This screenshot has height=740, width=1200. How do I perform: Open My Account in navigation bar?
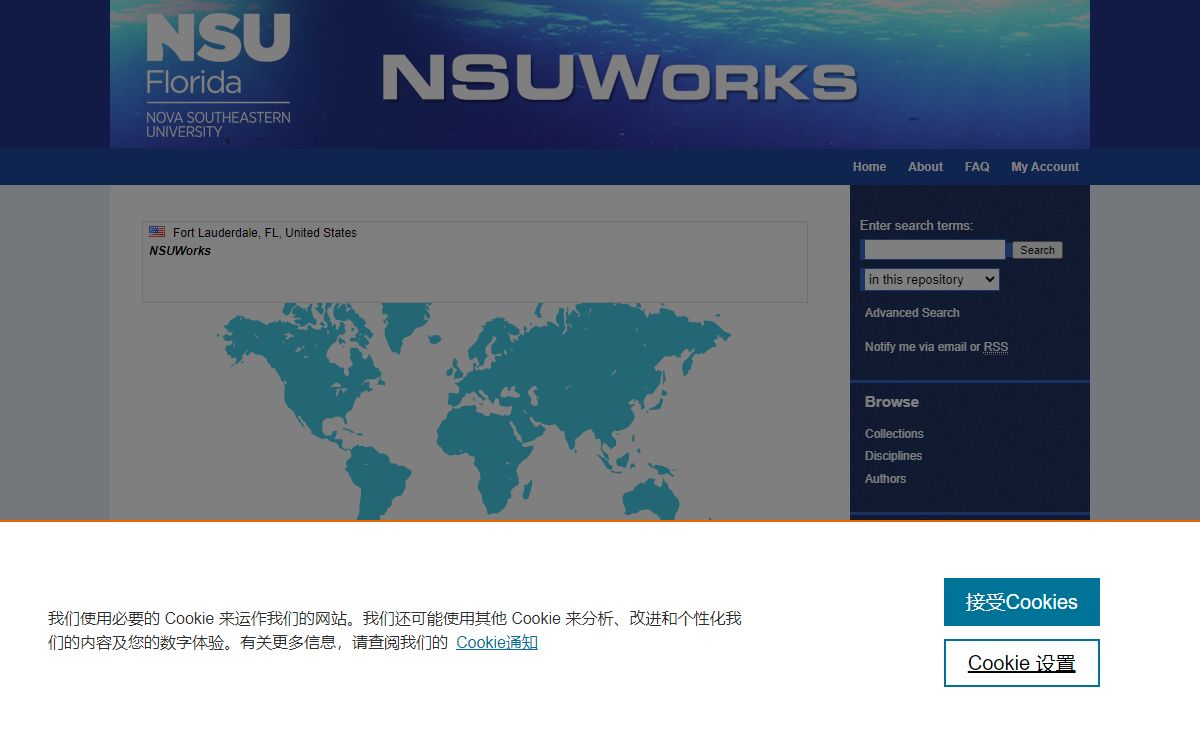pyautogui.click(x=1045, y=167)
